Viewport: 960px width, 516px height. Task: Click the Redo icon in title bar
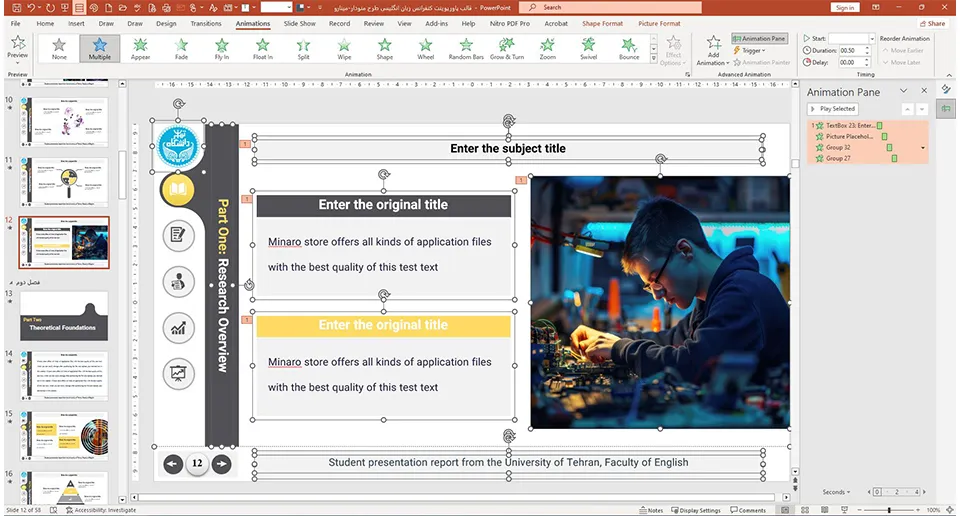point(50,8)
